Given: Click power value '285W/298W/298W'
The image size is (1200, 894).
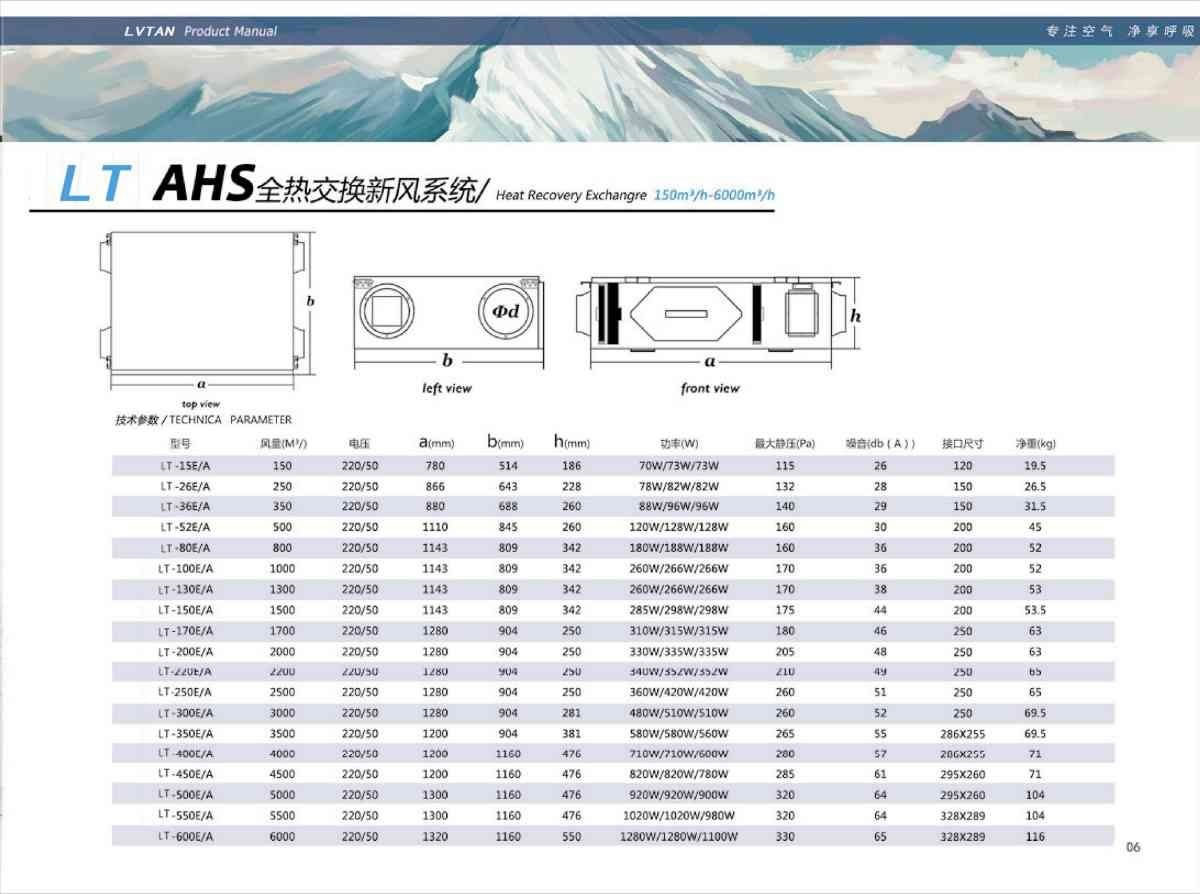Looking at the screenshot, I should pos(679,610).
